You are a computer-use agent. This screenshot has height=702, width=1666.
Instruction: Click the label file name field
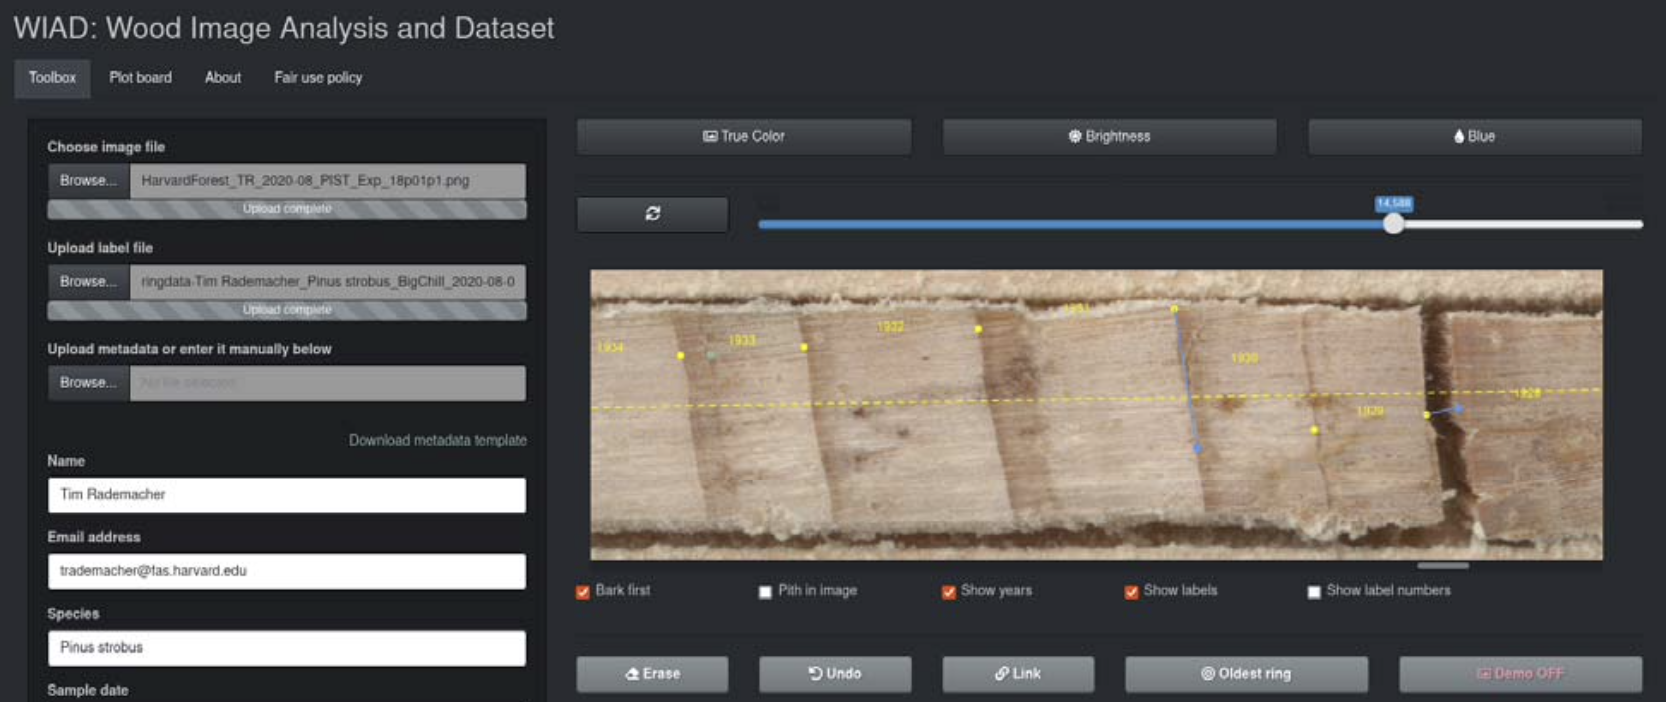[327, 282]
